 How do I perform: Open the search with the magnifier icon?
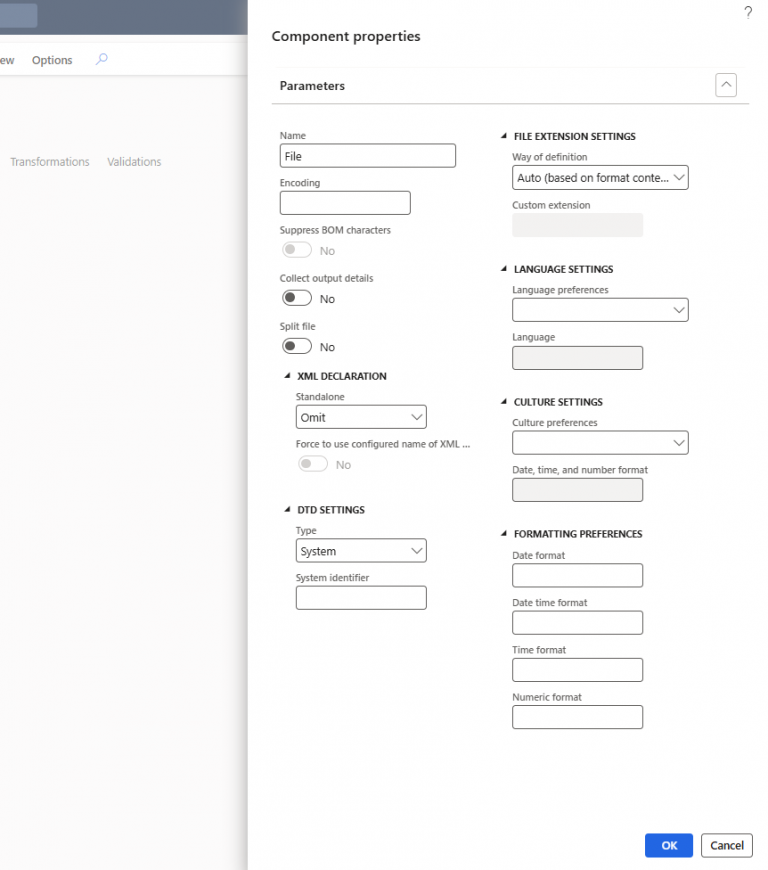(x=100, y=59)
